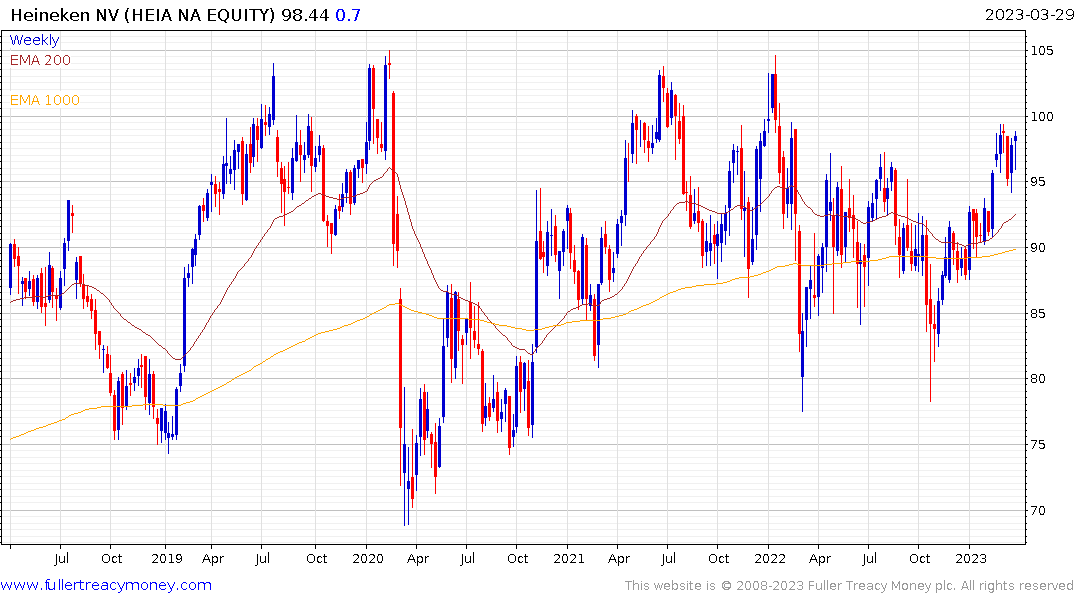
Task: Click the 95 price axis label
Action: 1039,182
